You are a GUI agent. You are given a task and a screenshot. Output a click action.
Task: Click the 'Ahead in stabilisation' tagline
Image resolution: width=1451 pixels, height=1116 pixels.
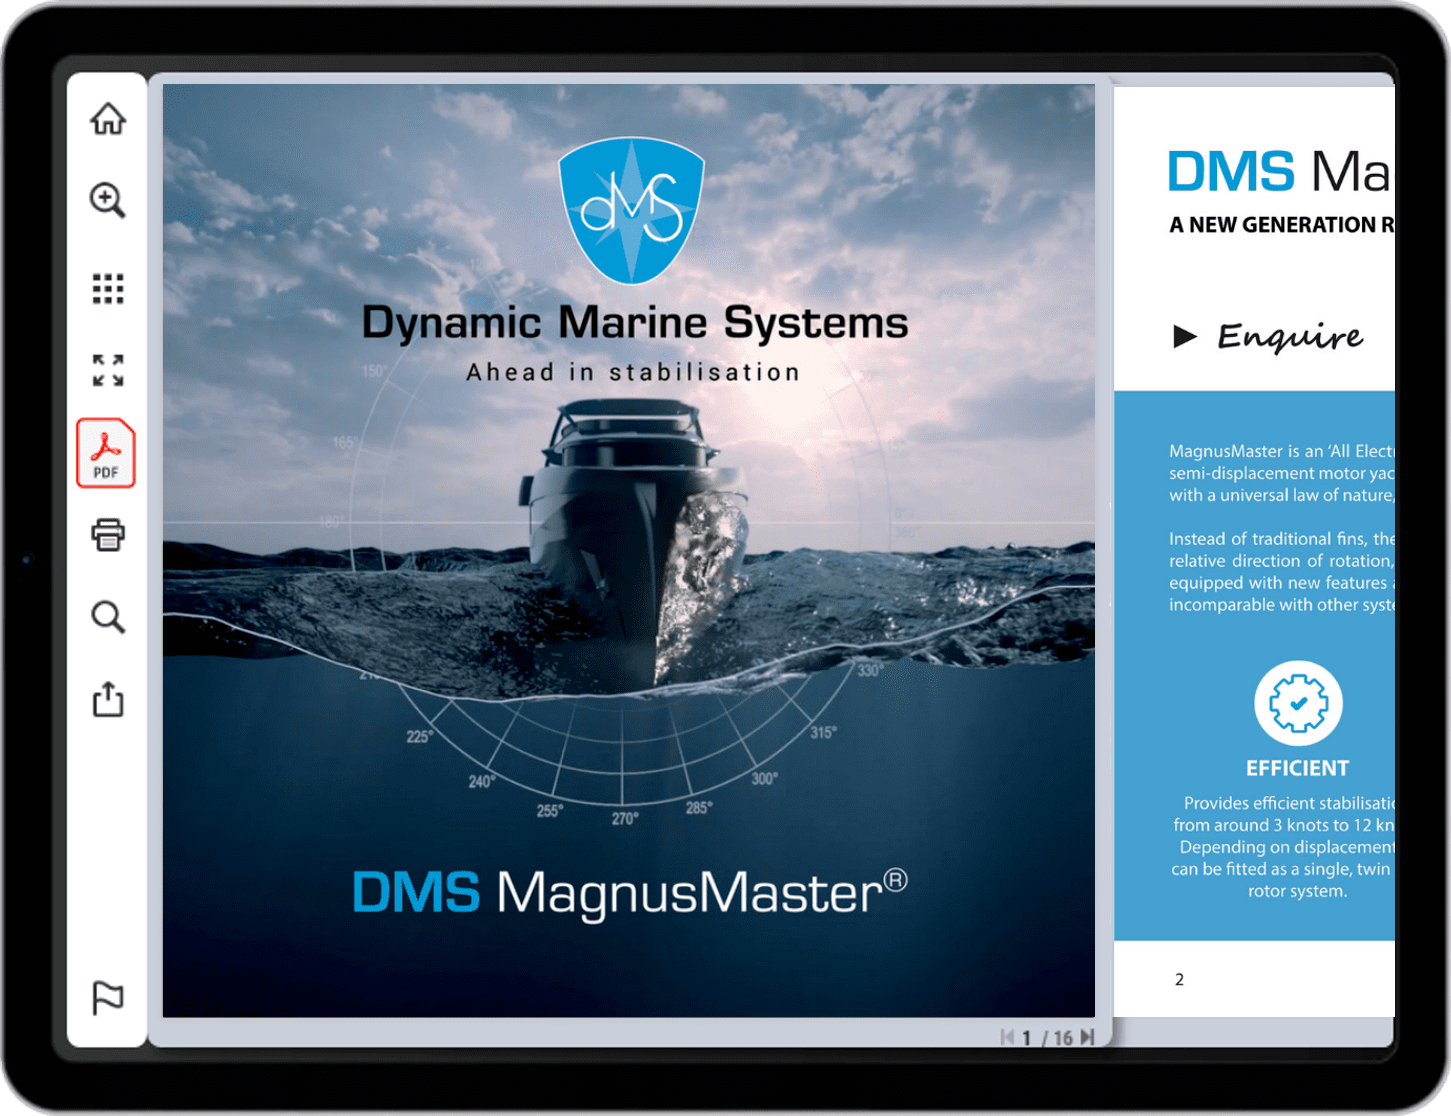(633, 372)
